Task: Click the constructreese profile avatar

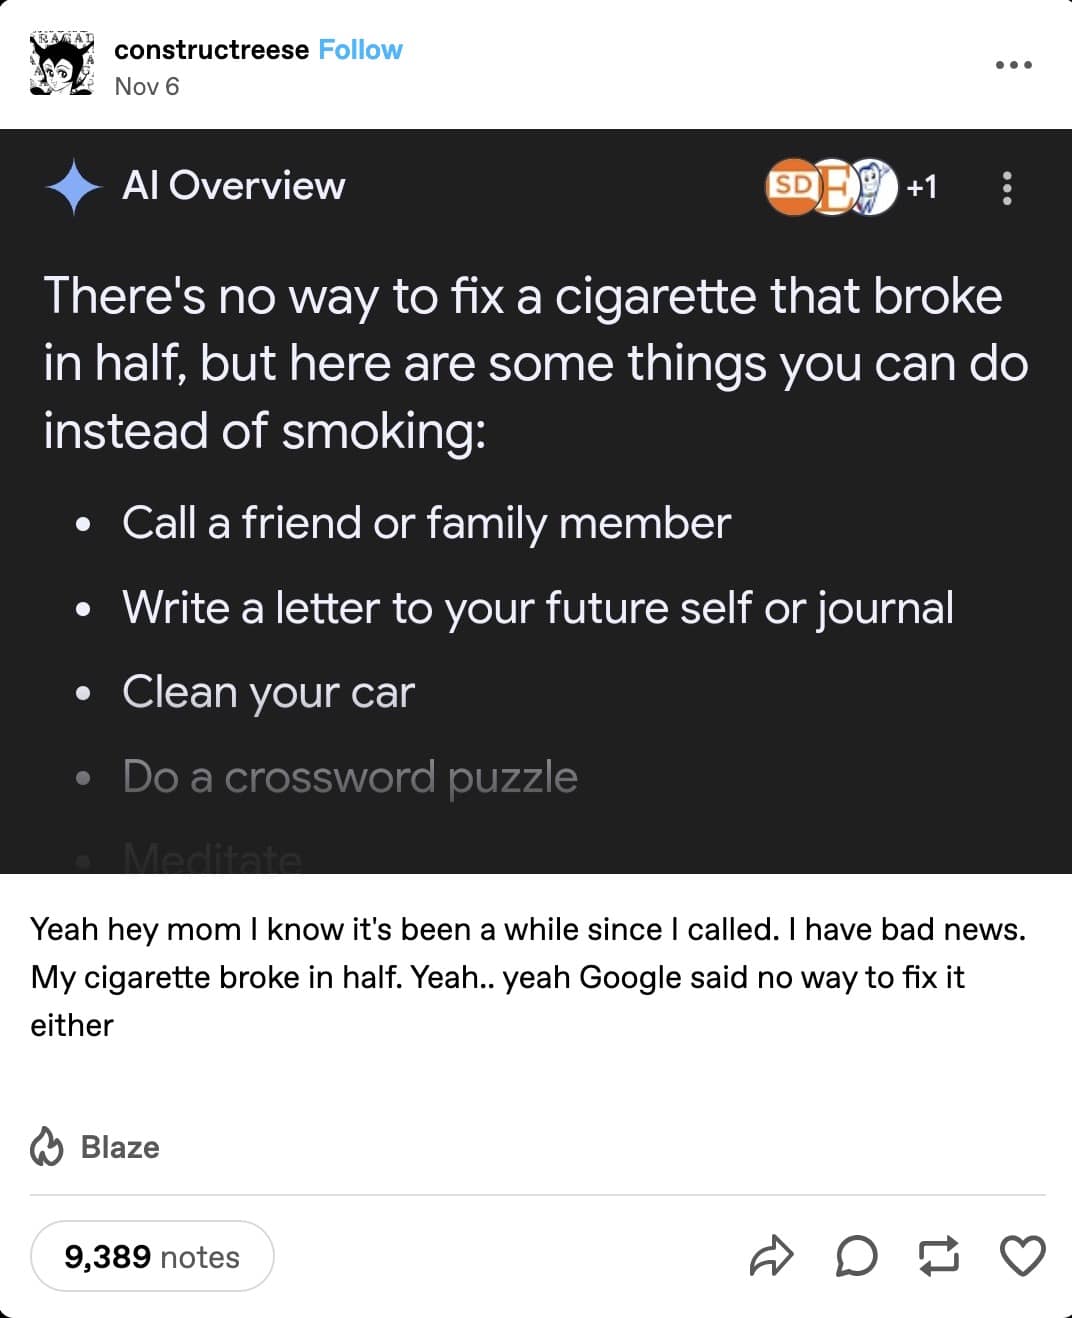Action: (x=62, y=65)
